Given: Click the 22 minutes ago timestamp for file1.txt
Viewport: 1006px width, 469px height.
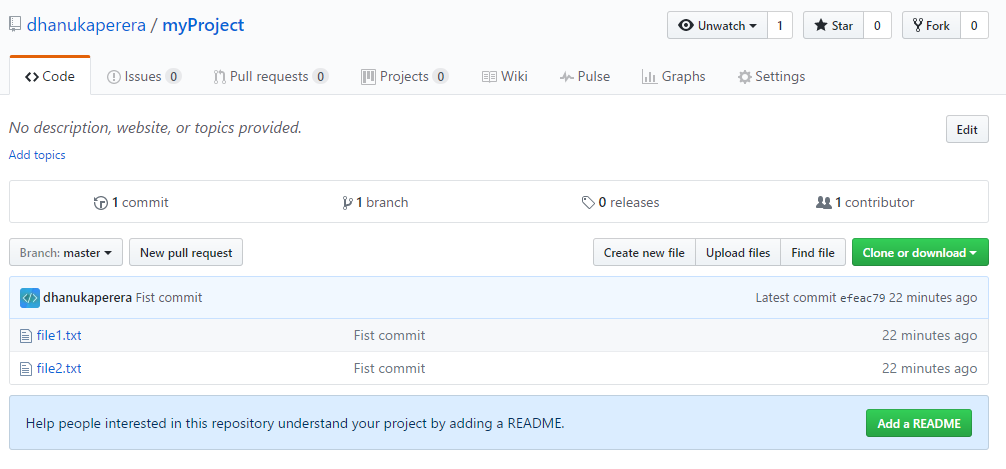Looking at the screenshot, I should [x=930, y=336].
